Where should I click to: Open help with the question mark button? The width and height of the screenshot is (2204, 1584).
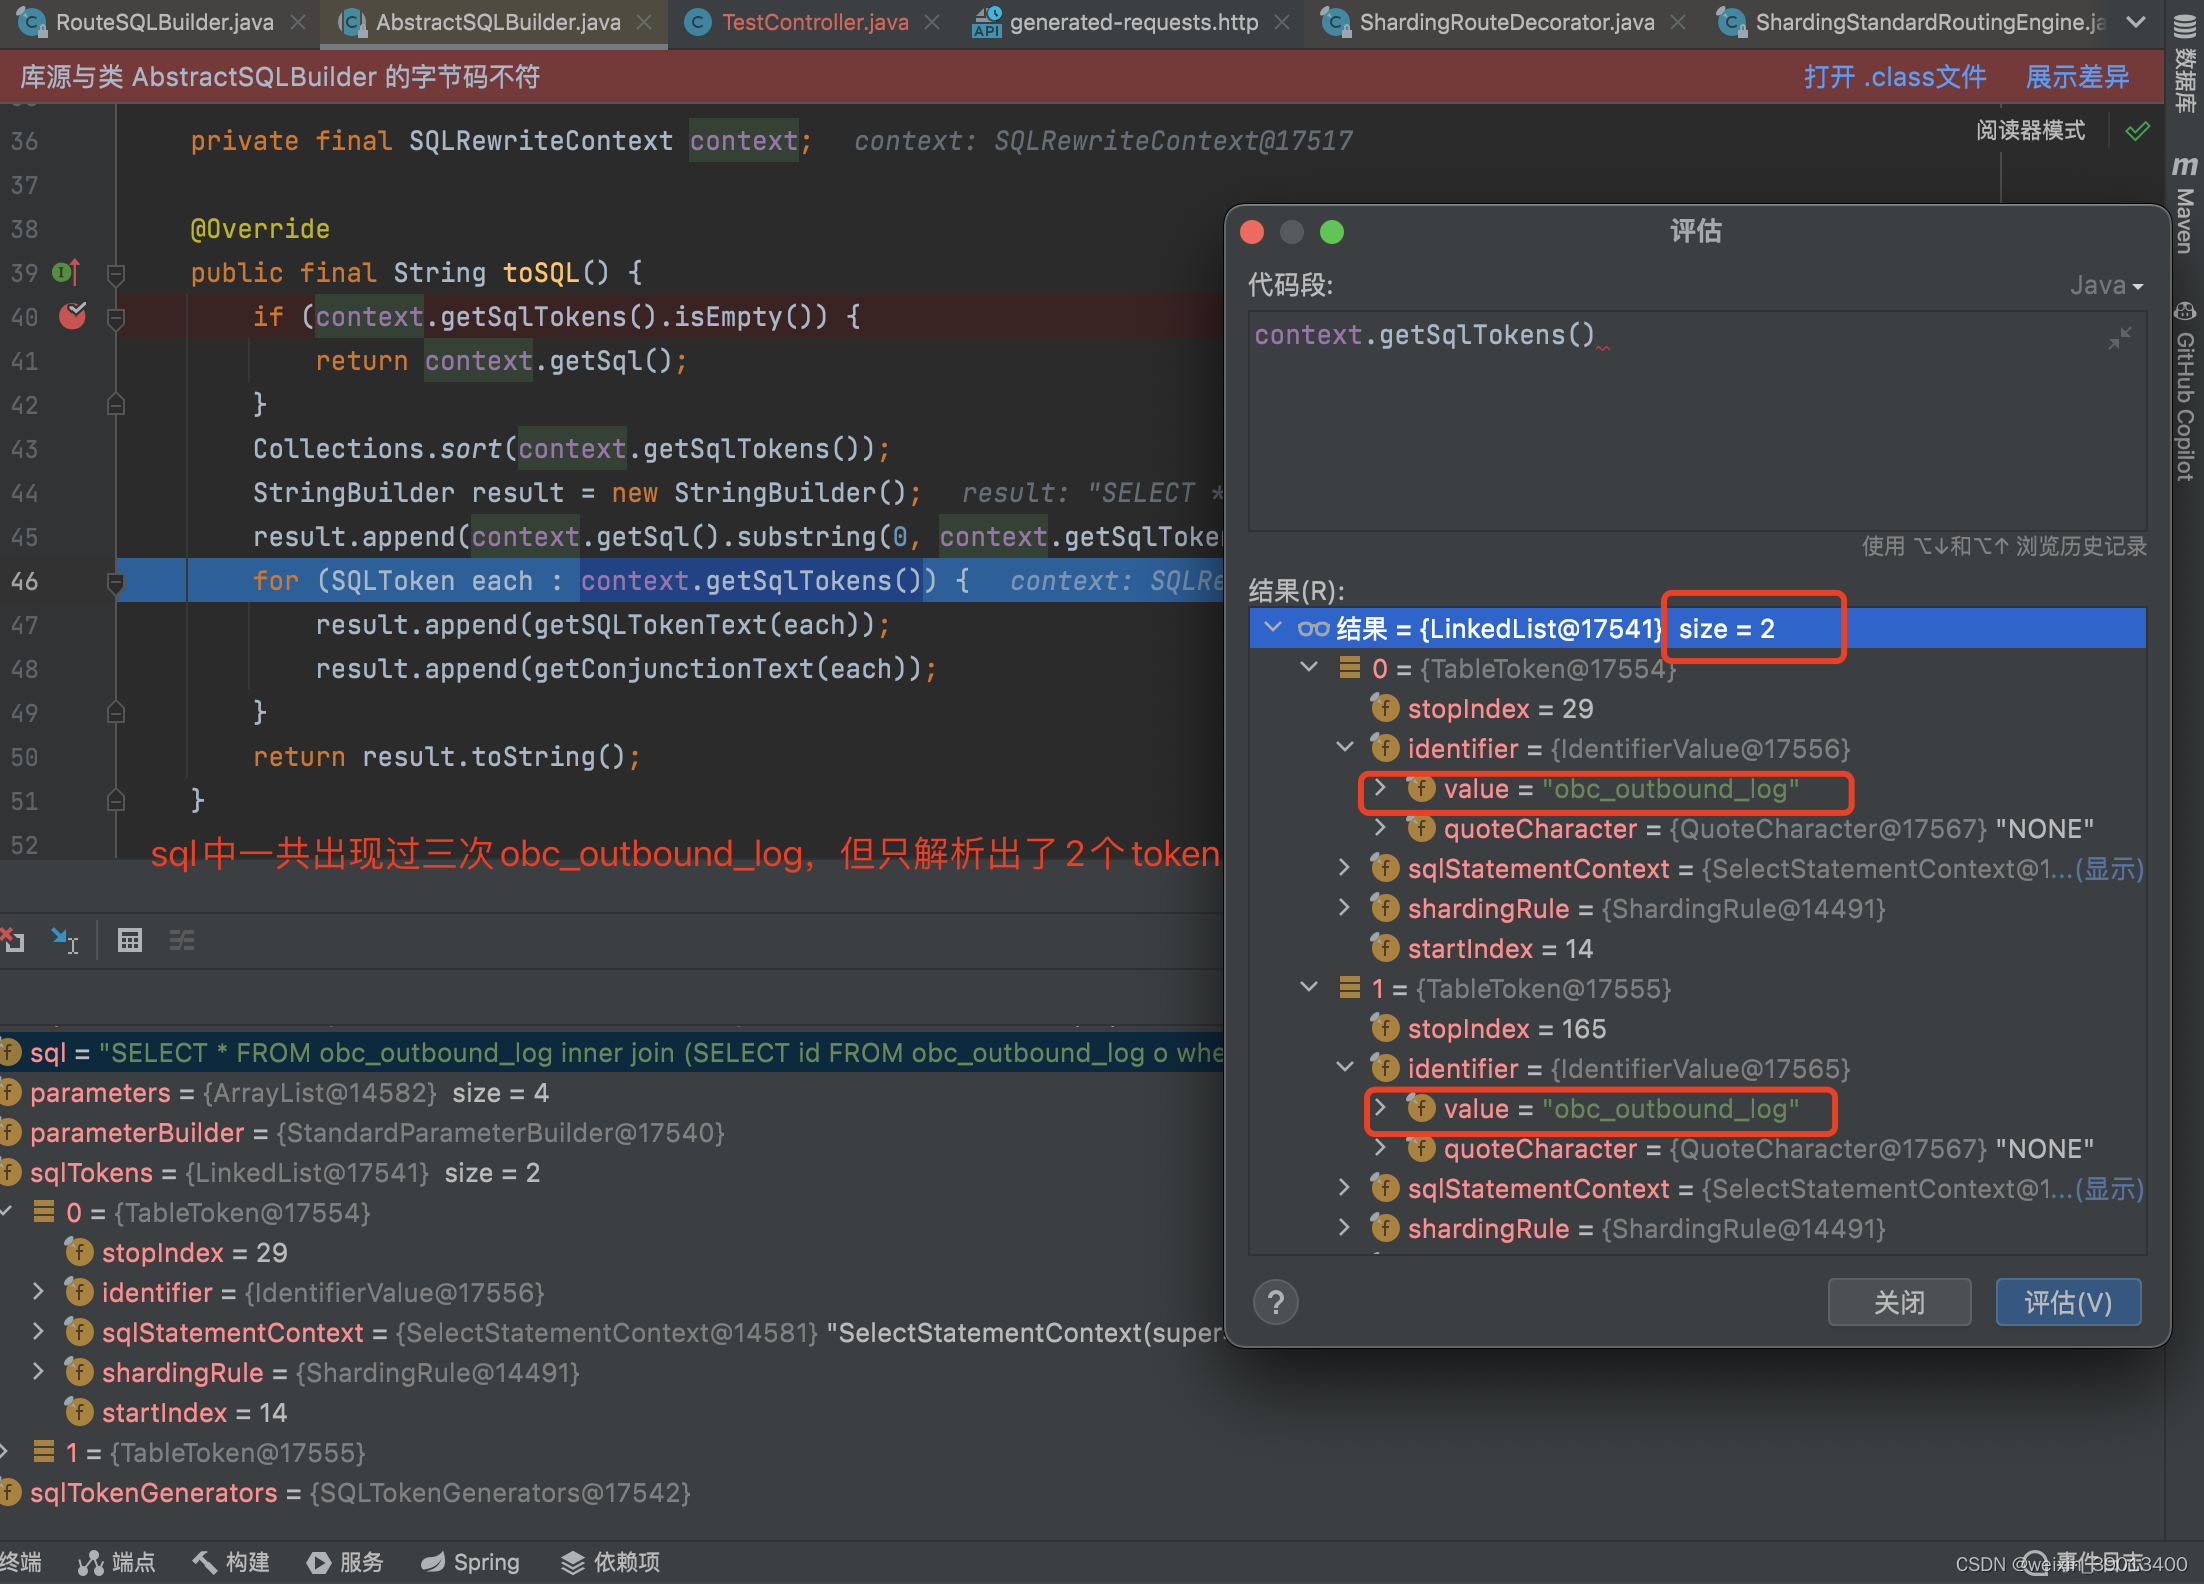pos(1275,1302)
